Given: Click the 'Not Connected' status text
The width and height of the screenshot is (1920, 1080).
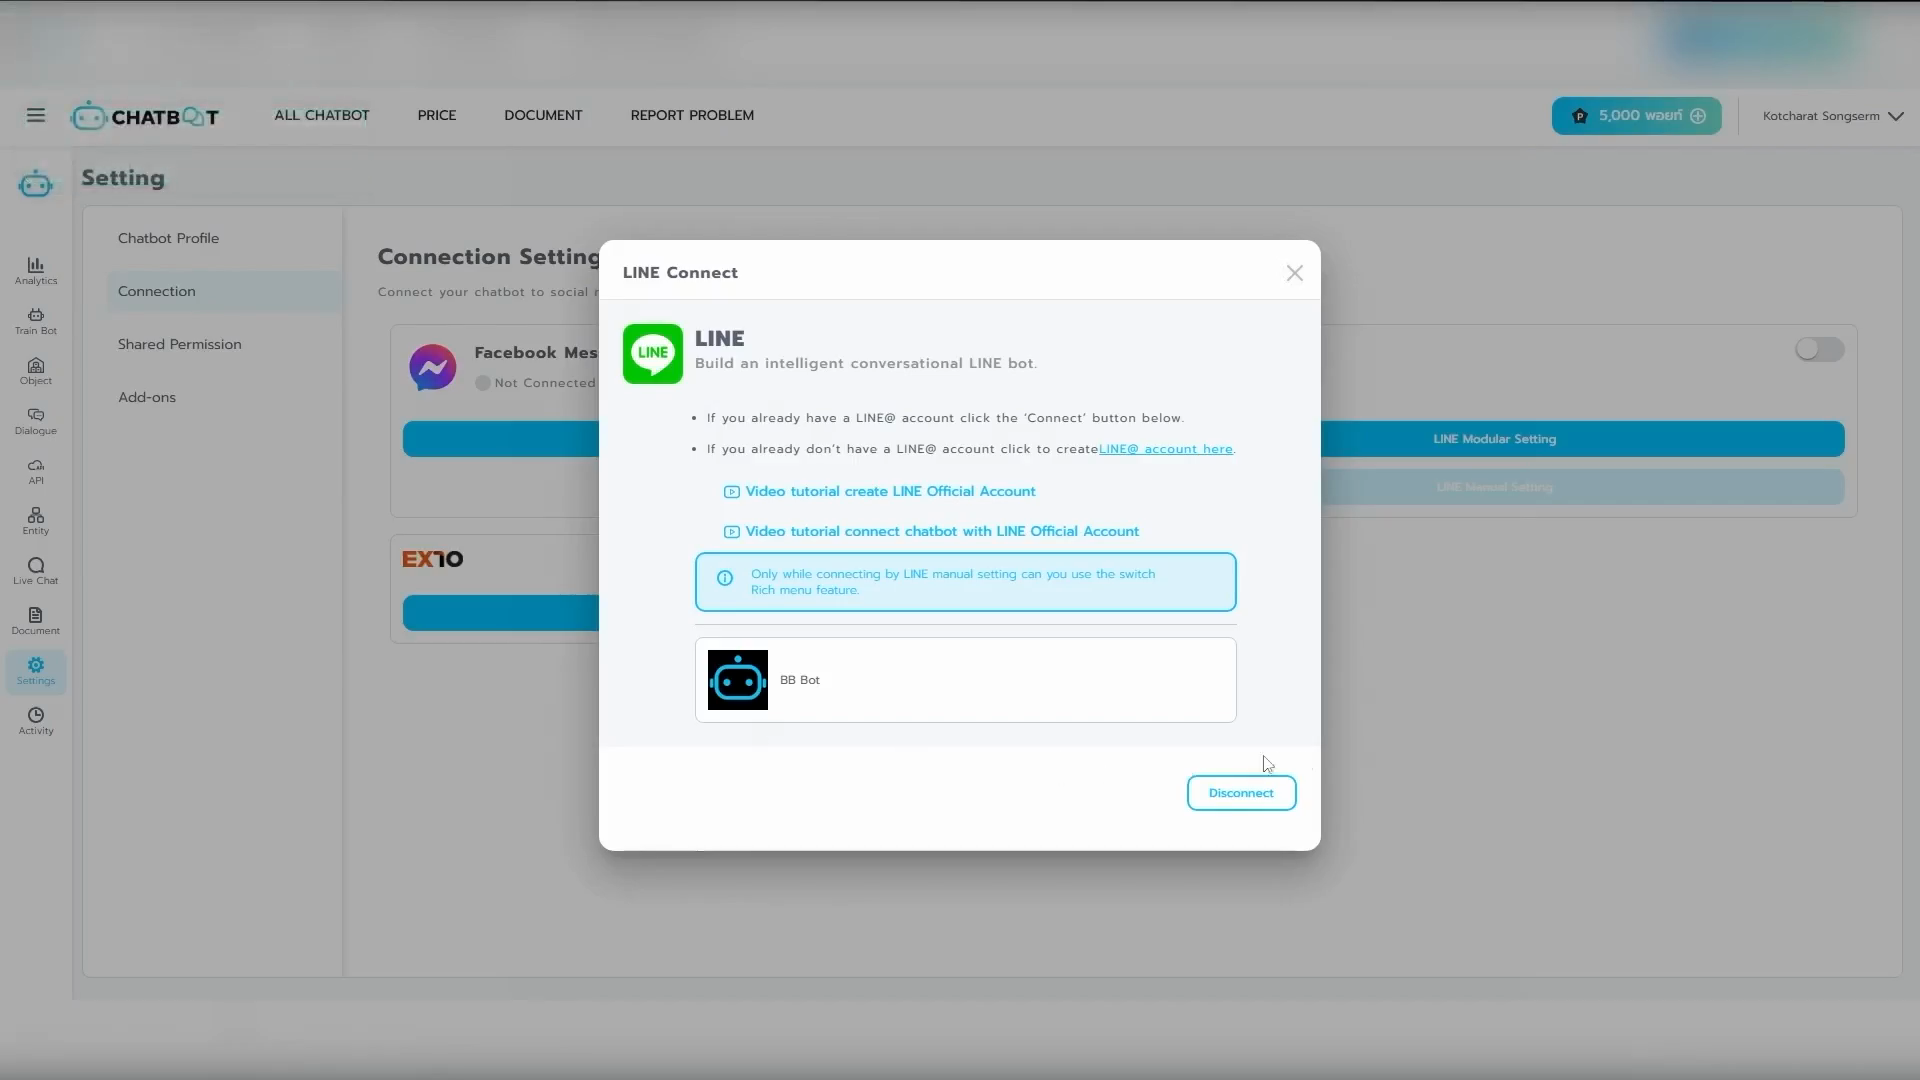Looking at the screenshot, I should click(x=544, y=383).
